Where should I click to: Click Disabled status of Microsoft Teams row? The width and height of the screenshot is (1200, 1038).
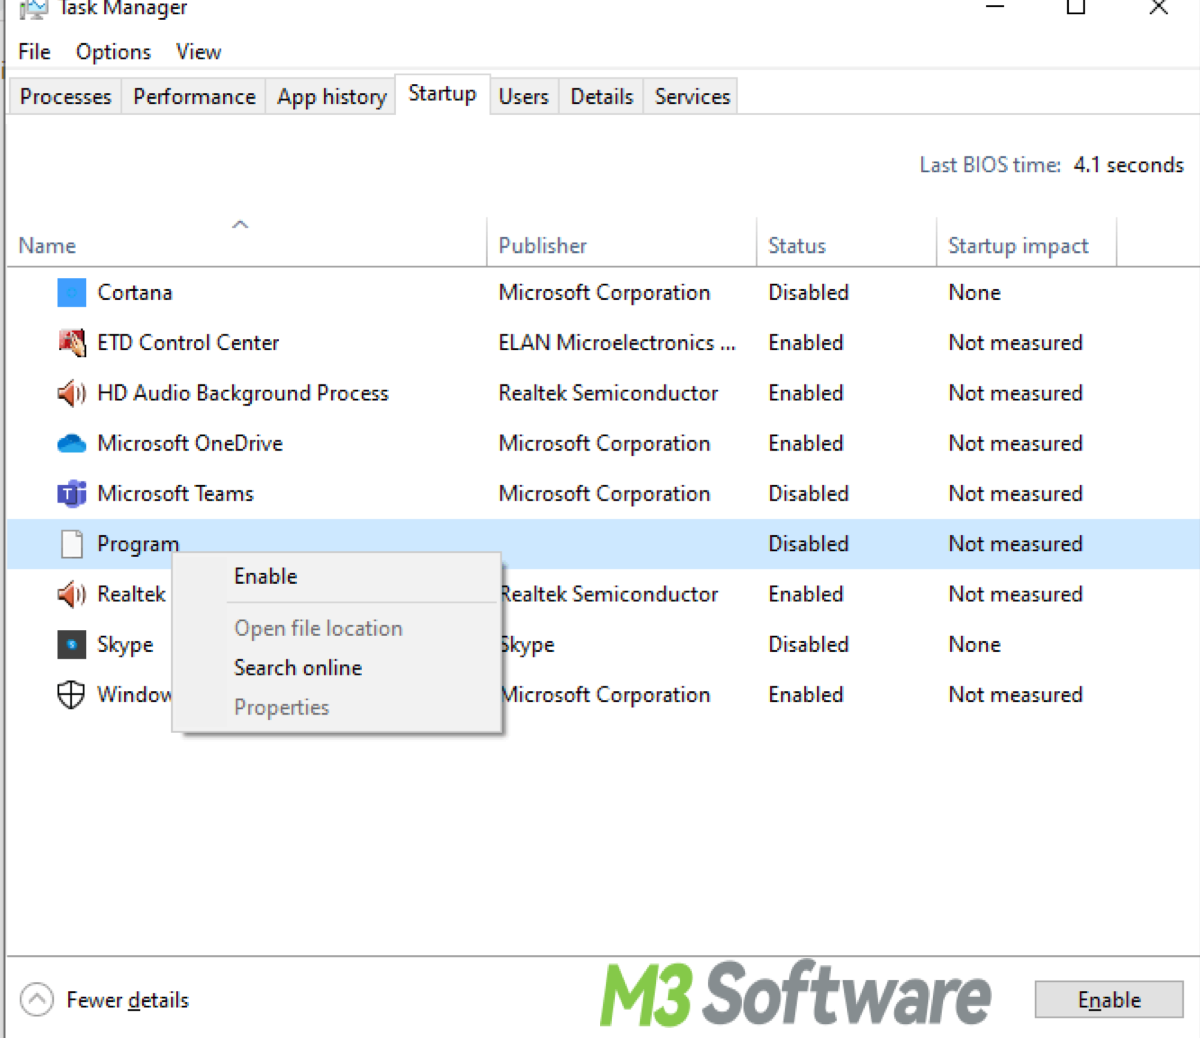808,493
